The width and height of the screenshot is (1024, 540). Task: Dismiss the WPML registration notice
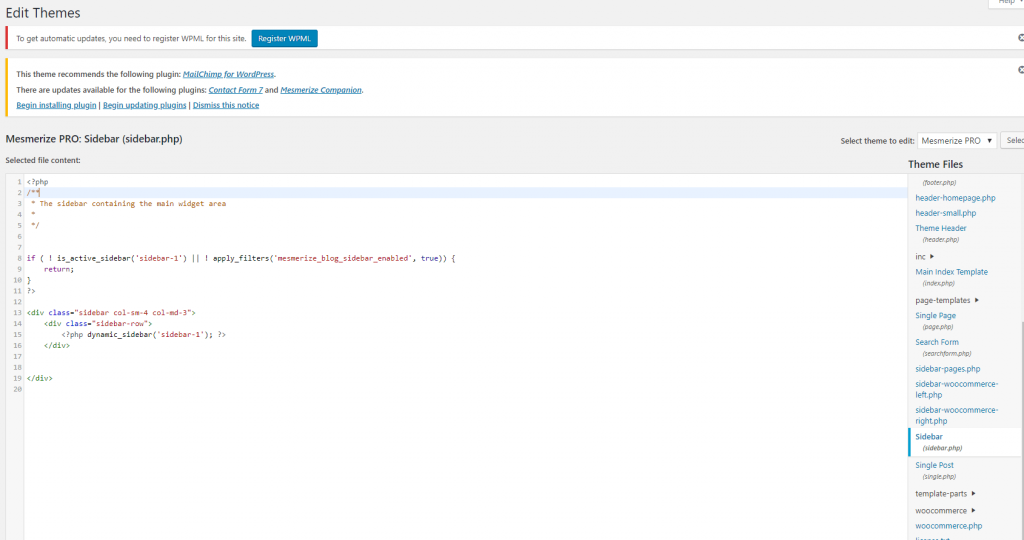[1020, 38]
